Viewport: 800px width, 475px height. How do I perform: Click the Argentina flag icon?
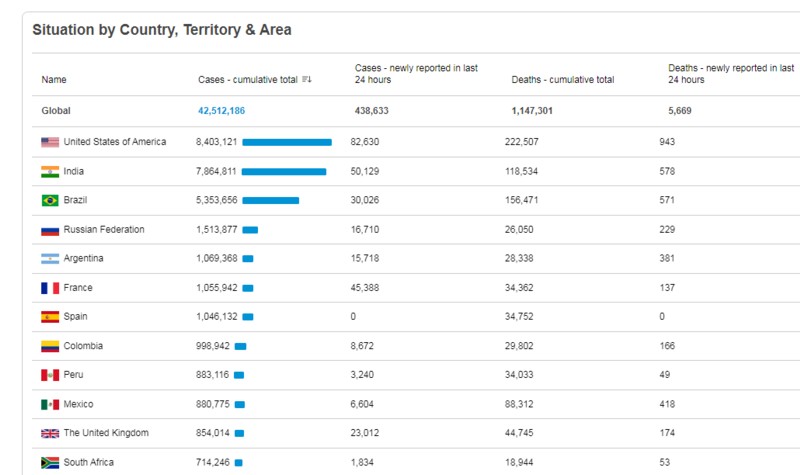50,259
